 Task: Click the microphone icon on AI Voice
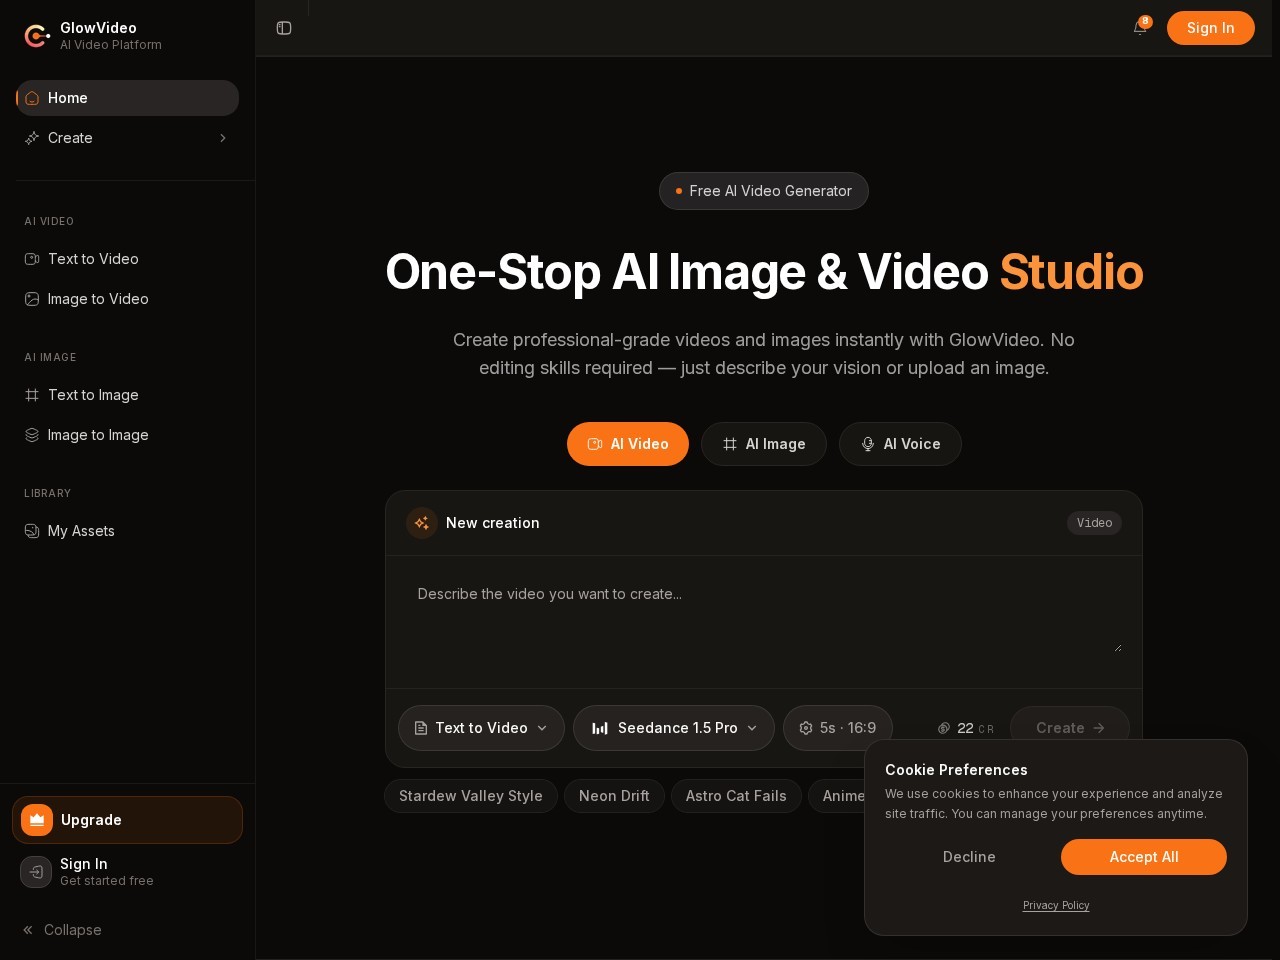coord(868,444)
